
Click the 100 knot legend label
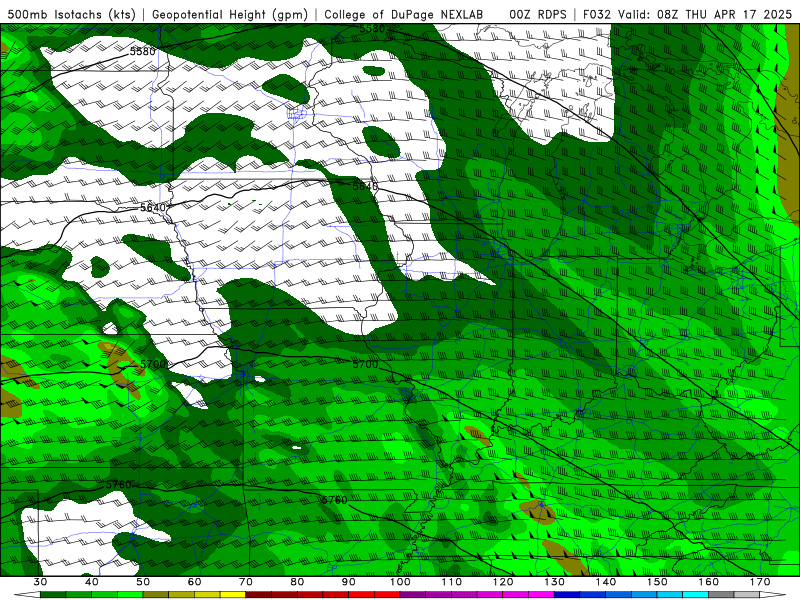[400, 582]
